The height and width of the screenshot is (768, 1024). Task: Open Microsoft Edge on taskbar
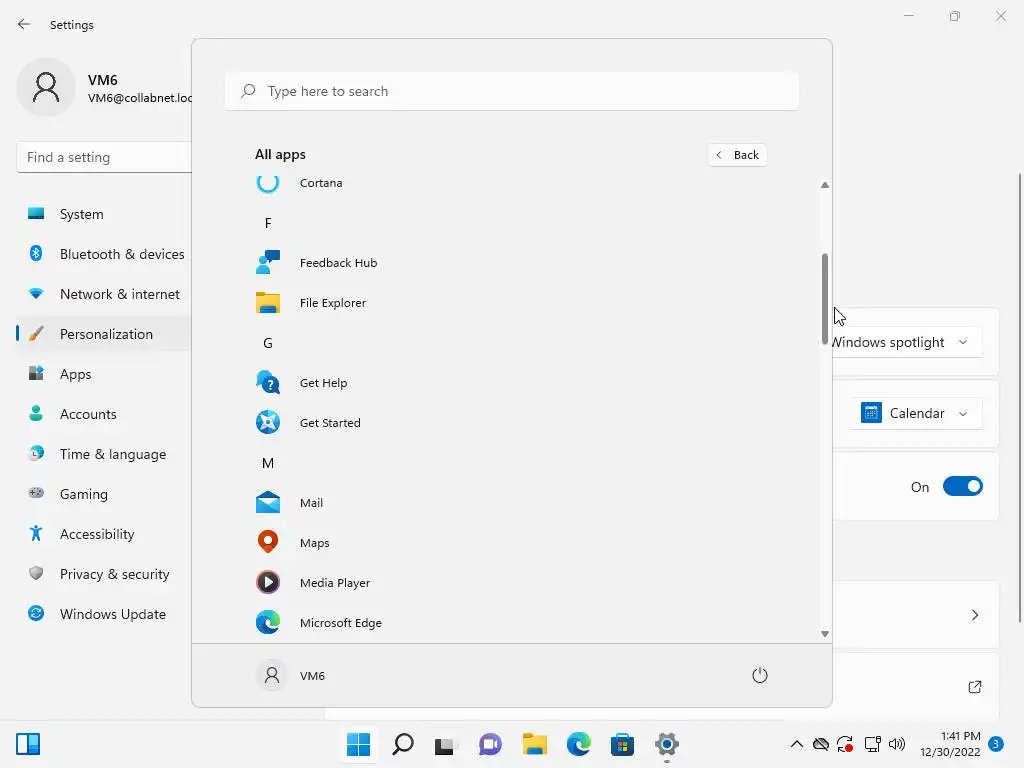pyautogui.click(x=579, y=744)
